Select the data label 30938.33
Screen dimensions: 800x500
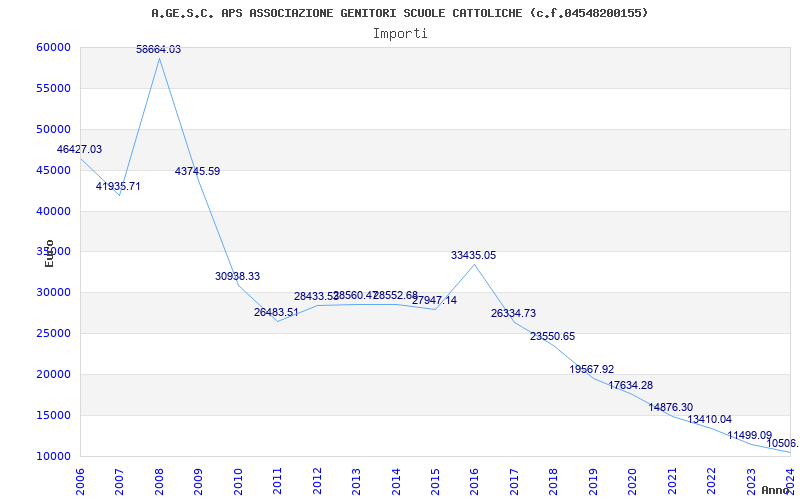coord(237,276)
